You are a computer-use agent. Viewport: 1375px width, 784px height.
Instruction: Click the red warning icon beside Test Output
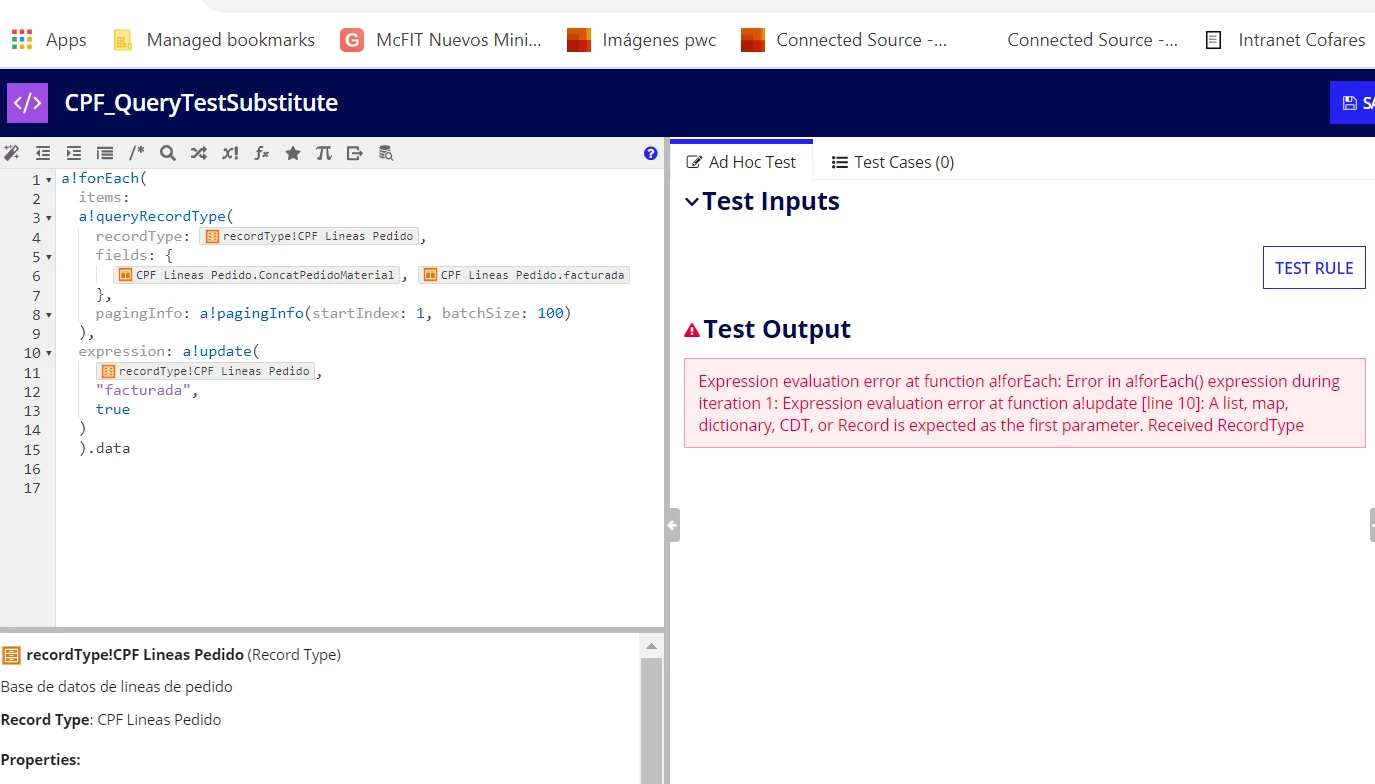(692, 330)
